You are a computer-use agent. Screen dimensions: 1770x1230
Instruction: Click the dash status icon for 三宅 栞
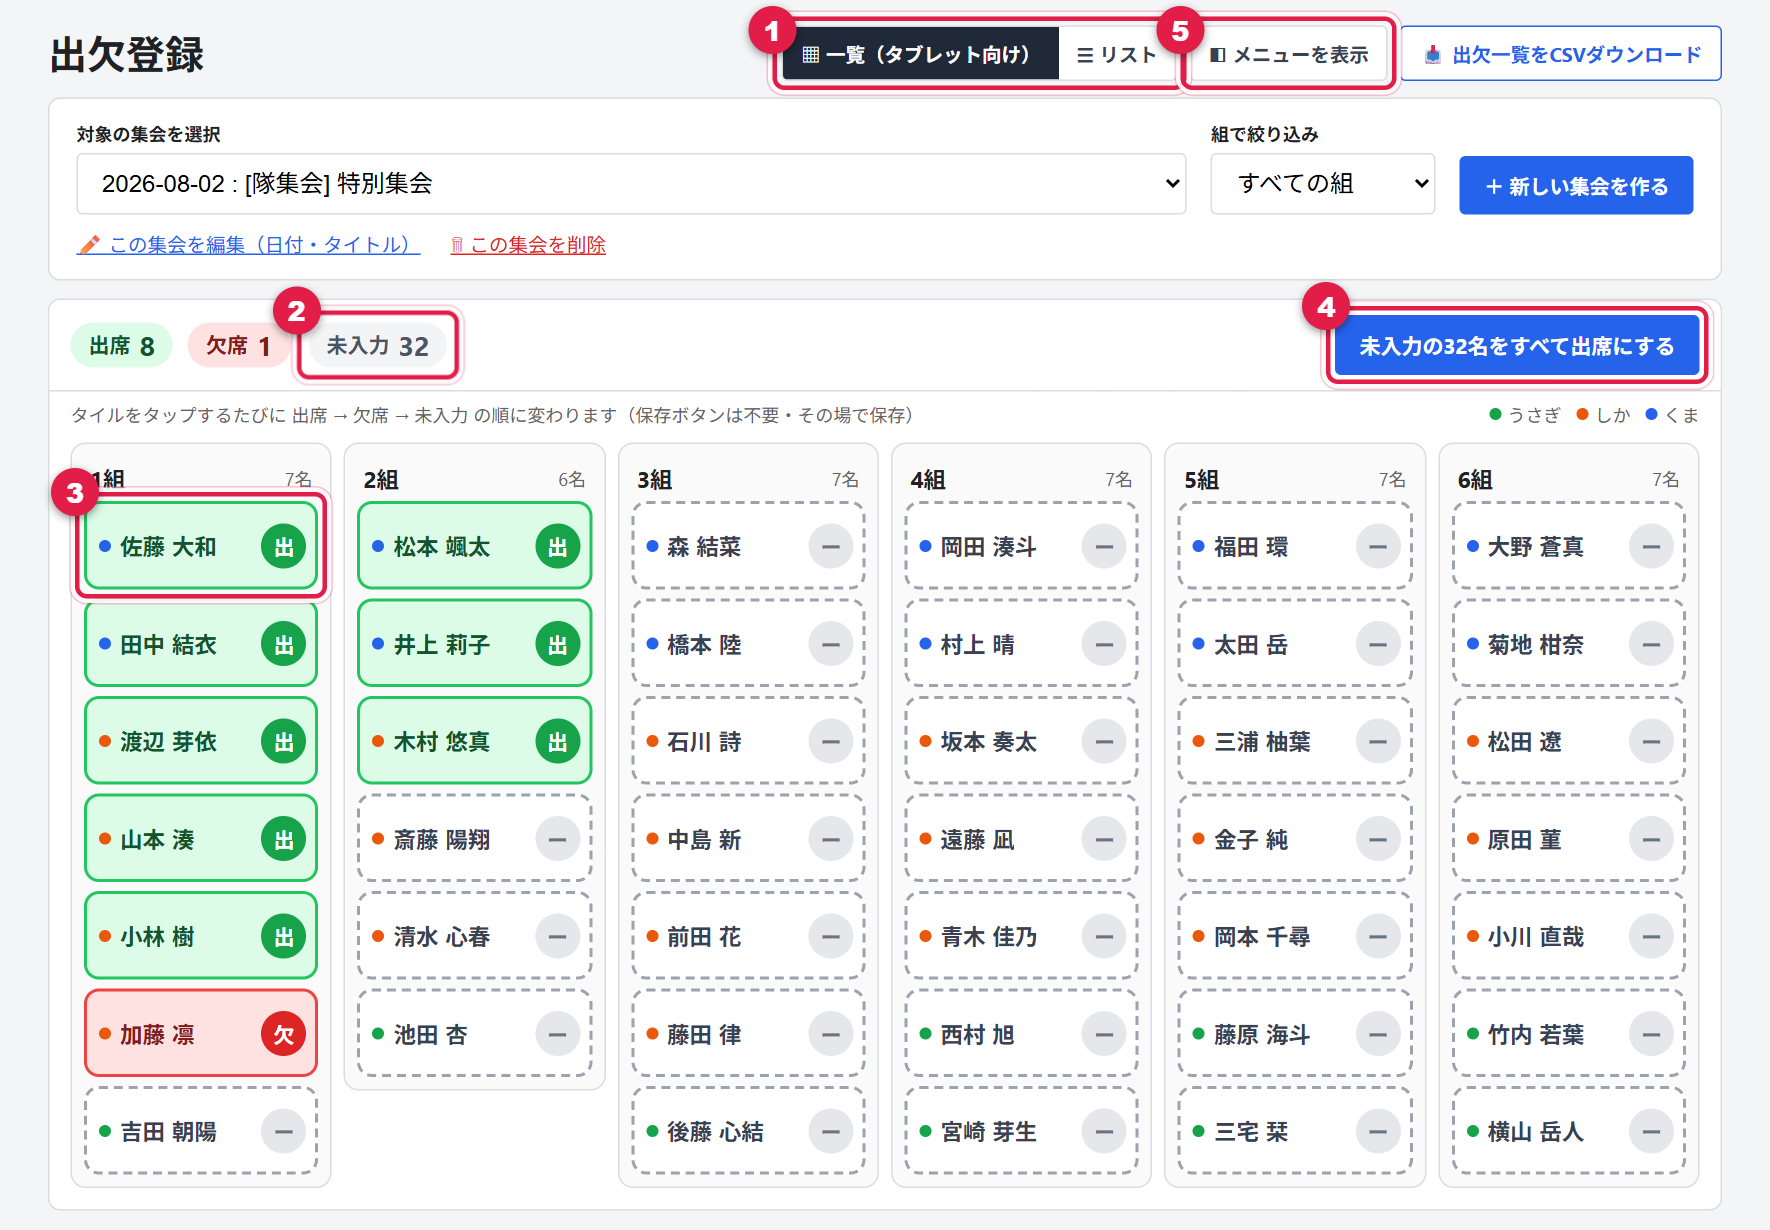1378,1132
